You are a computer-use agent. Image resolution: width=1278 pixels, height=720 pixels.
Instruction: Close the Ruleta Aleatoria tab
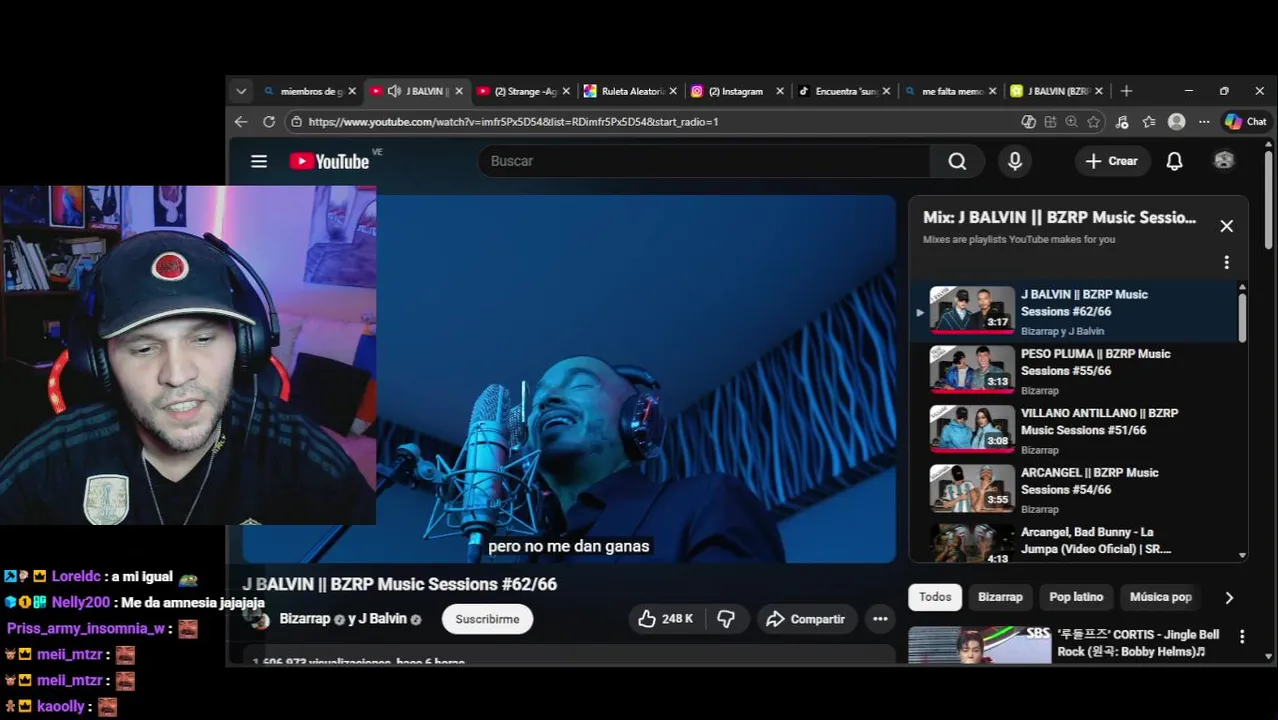tap(672, 91)
